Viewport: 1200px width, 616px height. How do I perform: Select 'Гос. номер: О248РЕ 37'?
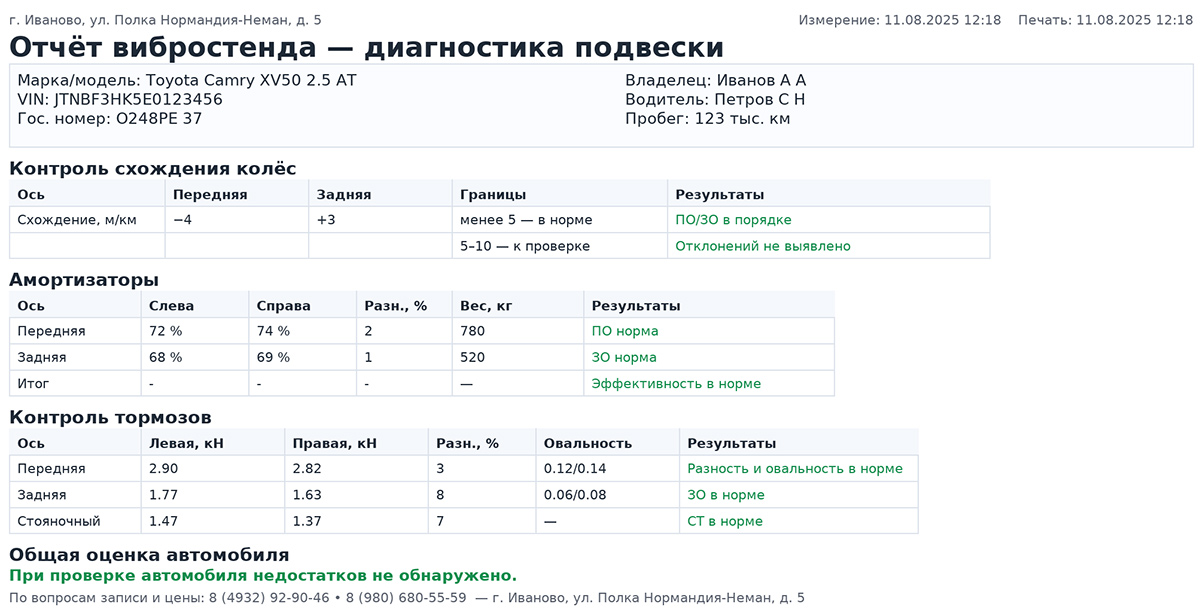click(110, 118)
